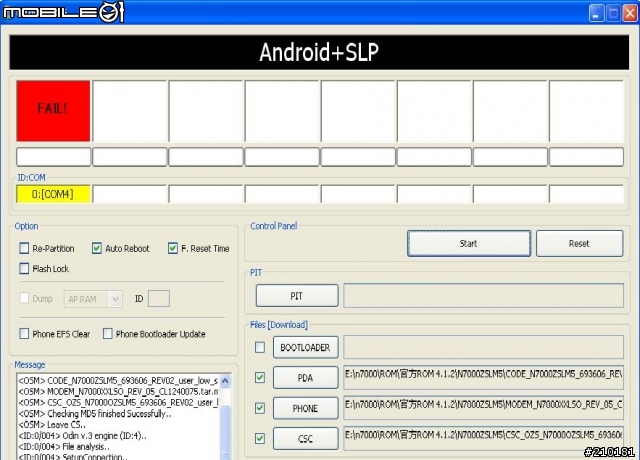
Task: Maximize the Odin window
Action: 613,13
